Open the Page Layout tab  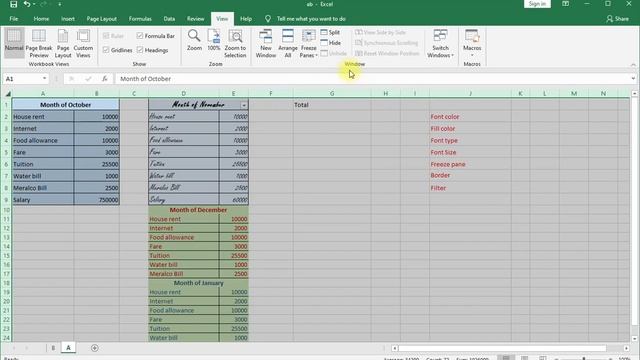pyautogui.click(x=102, y=19)
